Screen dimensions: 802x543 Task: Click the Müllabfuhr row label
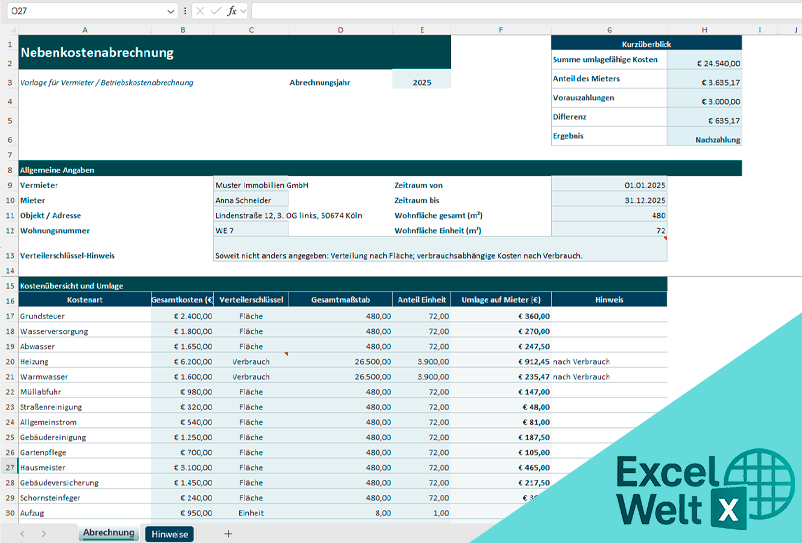(x=85, y=392)
